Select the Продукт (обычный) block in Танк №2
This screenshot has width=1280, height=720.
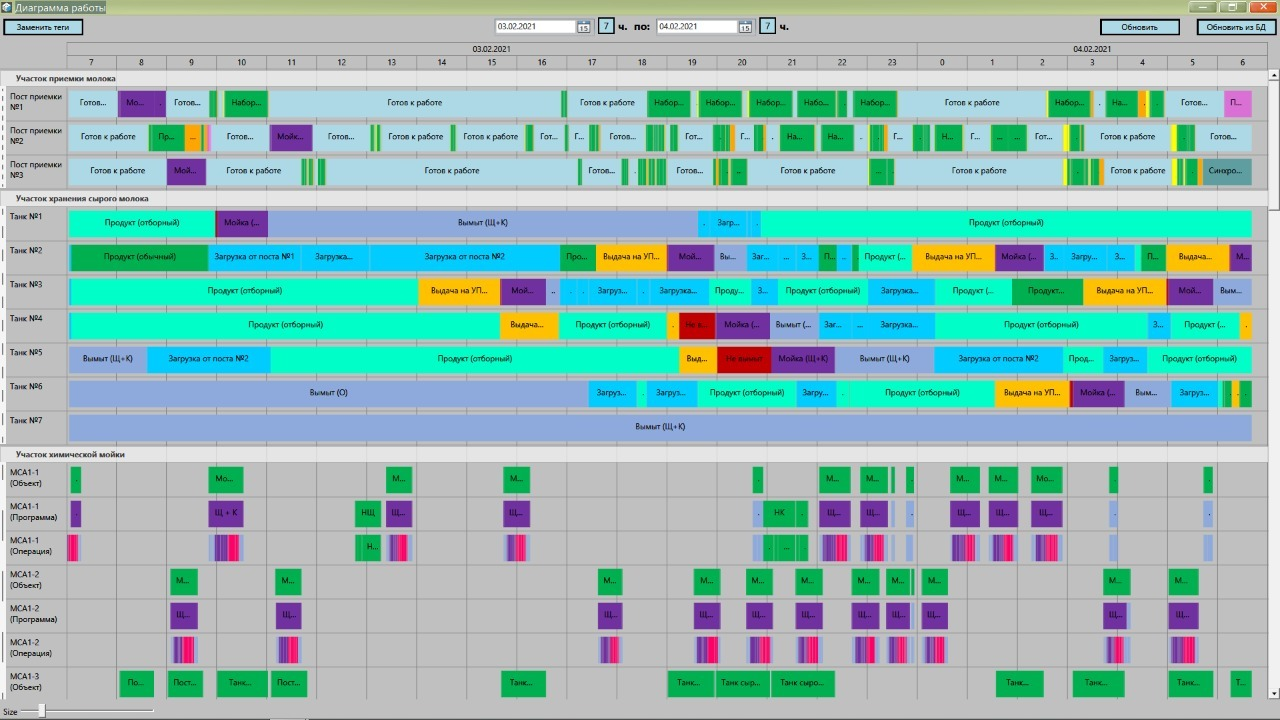click(140, 257)
